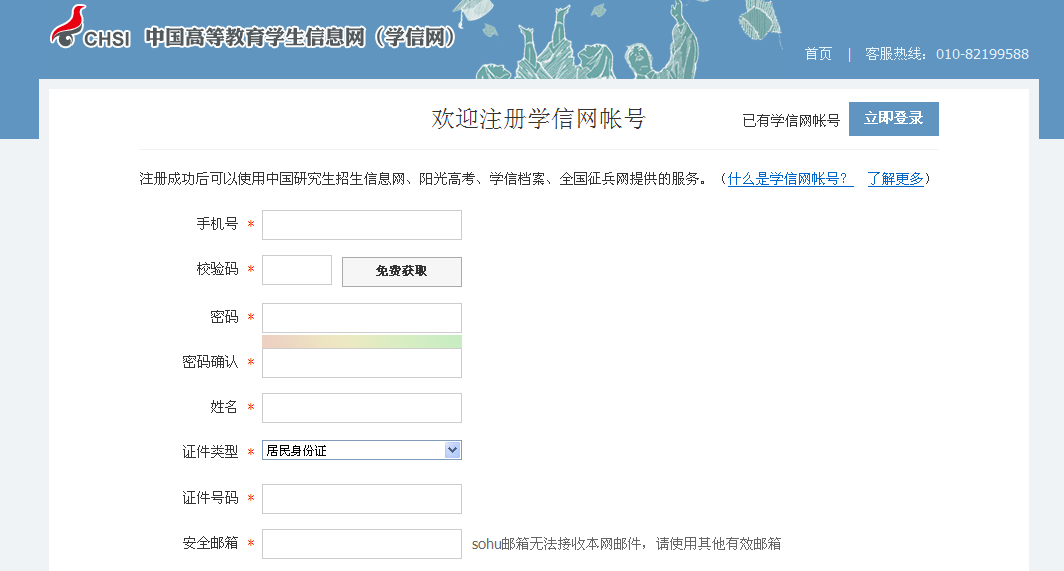Viewport: 1064px width, 571px height.
Task: Open the 什么是学信网帐号 link
Action: click(x=790, y=179)
